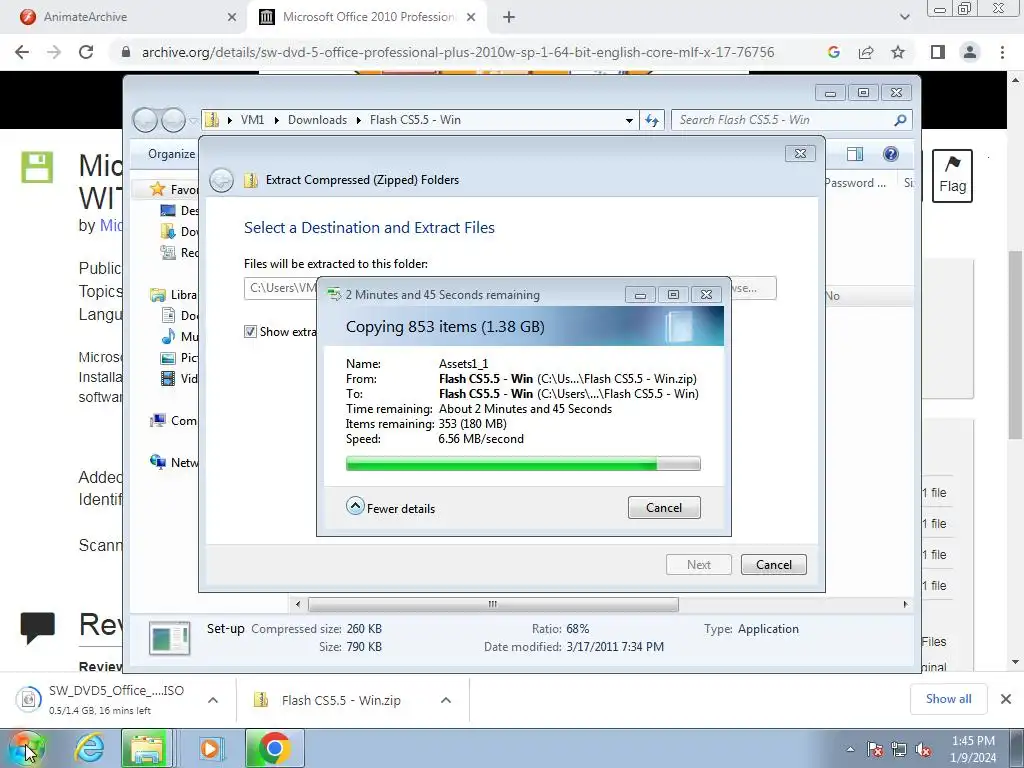
Task: Click the Explorer refresh button
Action: pos(652,120)
